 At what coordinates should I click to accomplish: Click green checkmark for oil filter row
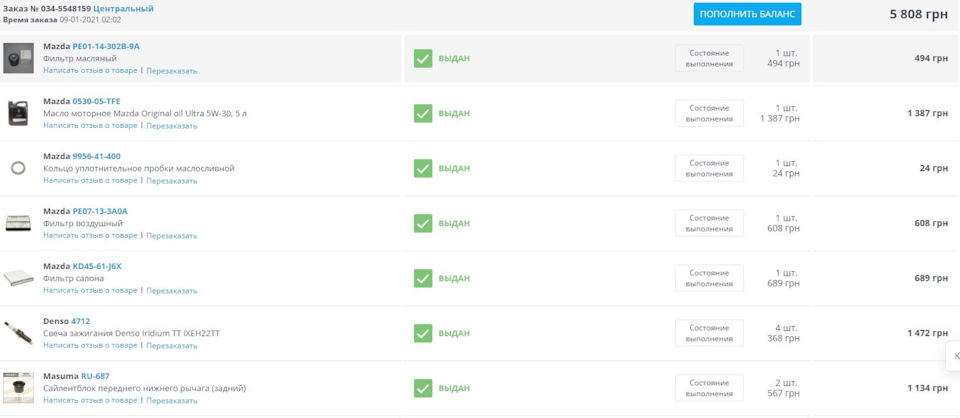(x=423, y=59)
